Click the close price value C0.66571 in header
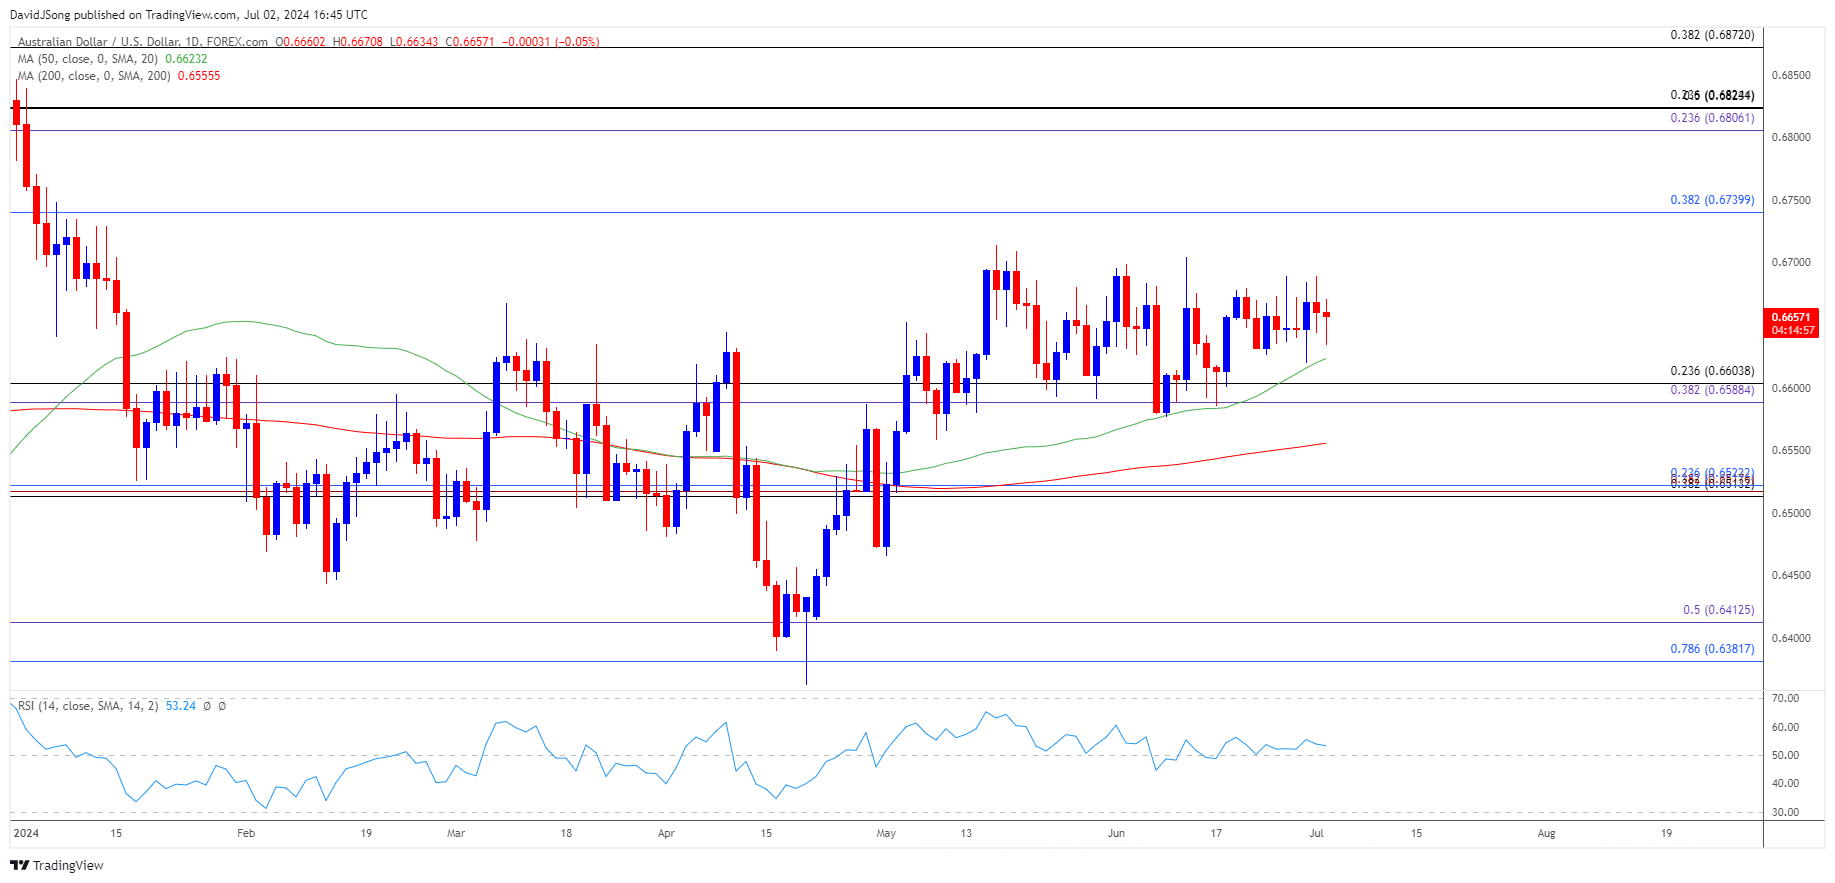Viewport: 1835px width, 883px height. pyautogui.click(x=470, y=42)
